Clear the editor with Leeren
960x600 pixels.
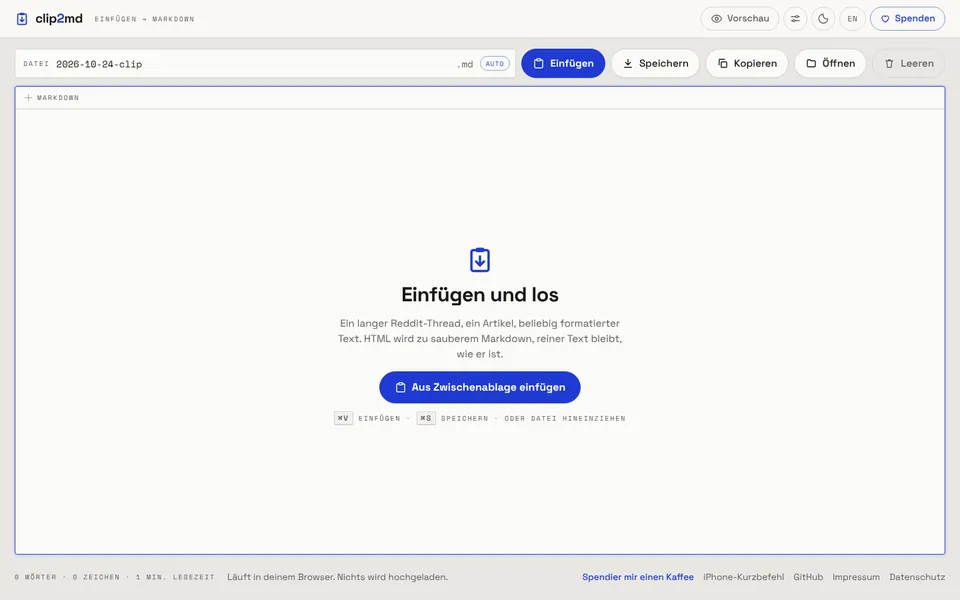[x=909, y=63]
